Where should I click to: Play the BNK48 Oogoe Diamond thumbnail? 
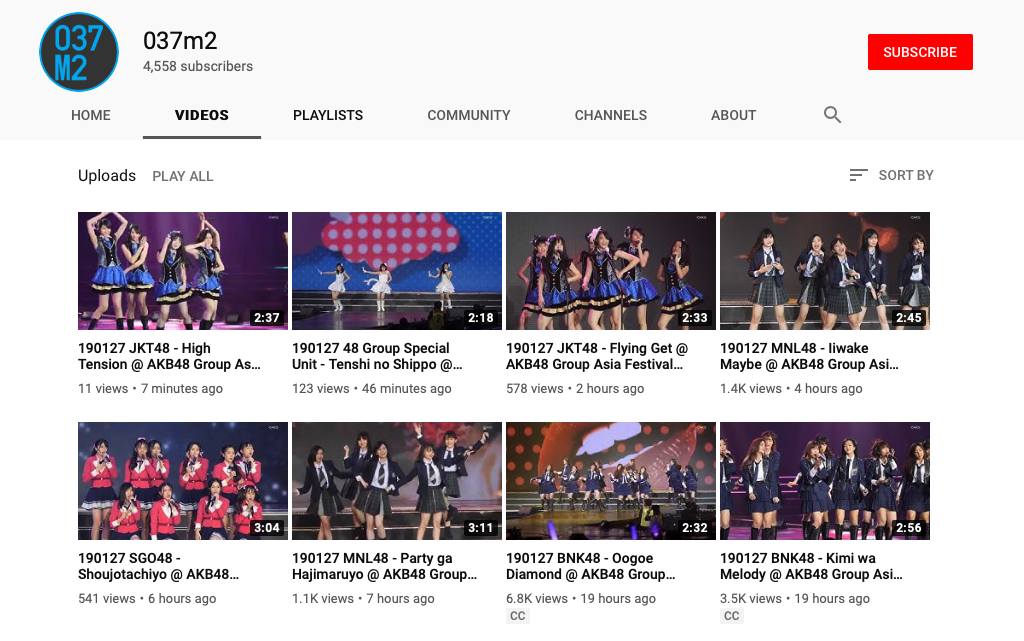pyautogui.click(x=611, y=481)
